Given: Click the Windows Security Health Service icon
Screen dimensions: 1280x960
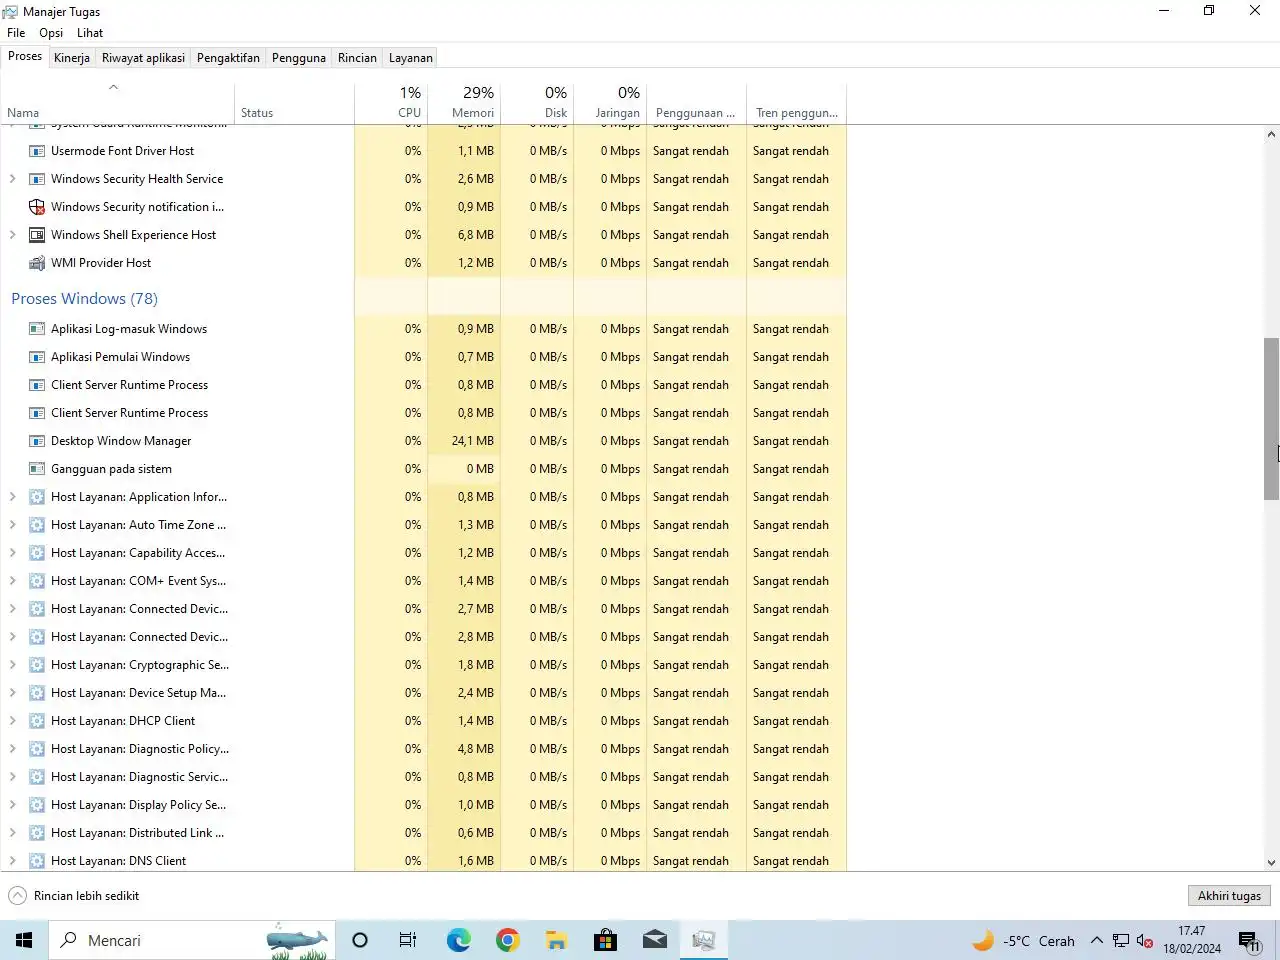Looking at the screenshot, I should click(x=37, y=179).
